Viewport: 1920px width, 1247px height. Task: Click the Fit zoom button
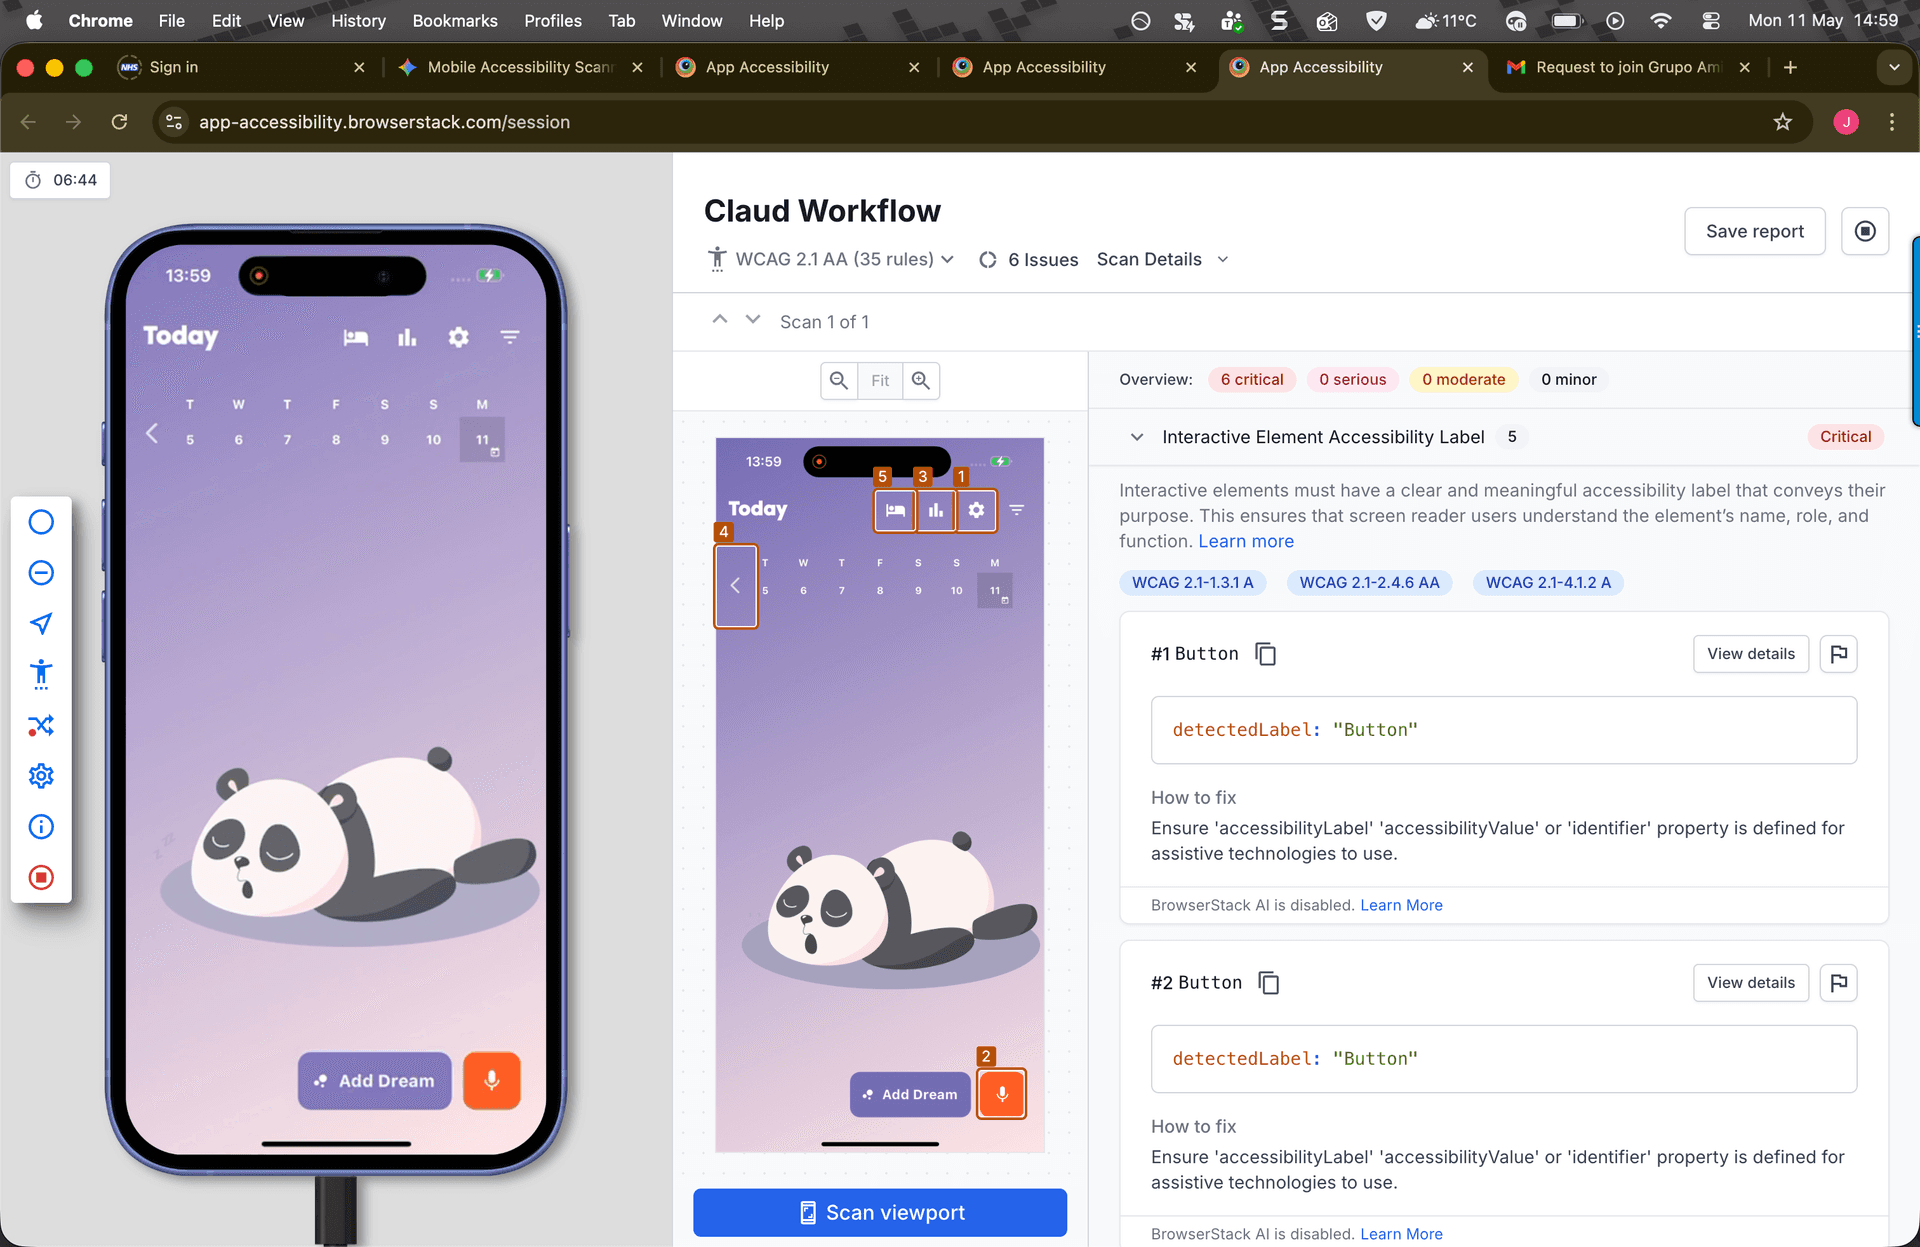click(880, 380)
